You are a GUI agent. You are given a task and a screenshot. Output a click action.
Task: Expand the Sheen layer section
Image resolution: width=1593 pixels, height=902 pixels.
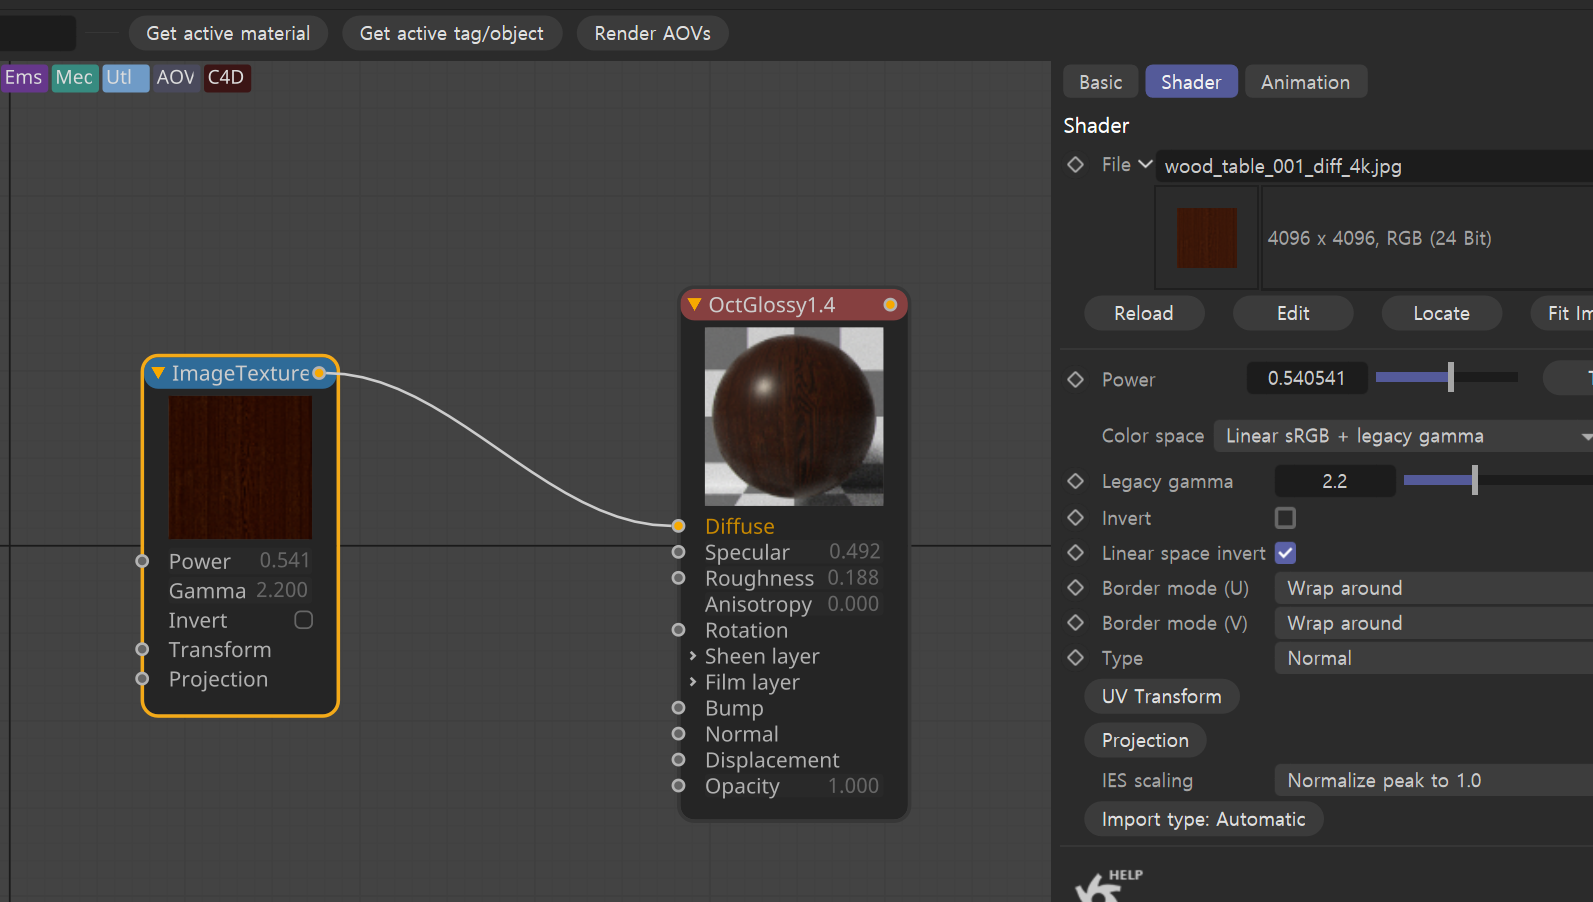coord(692,656)
